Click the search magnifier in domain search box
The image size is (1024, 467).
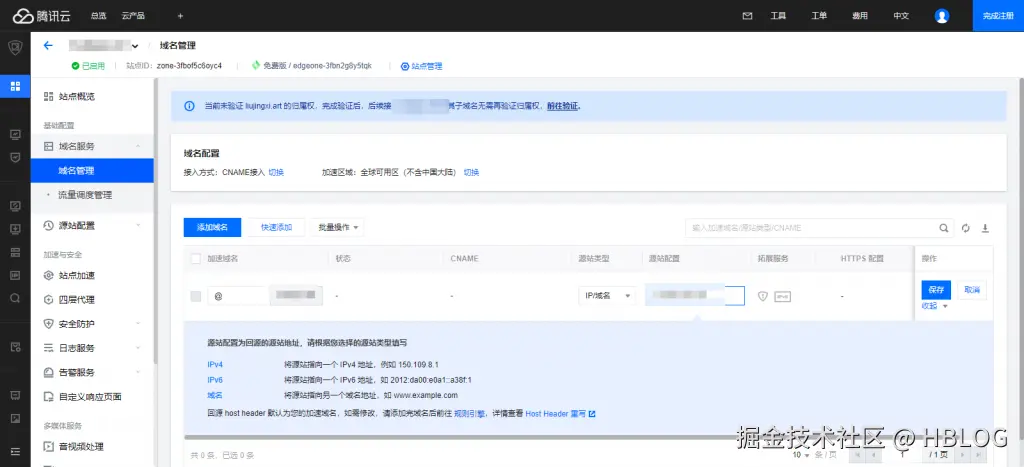coord(944,228)
